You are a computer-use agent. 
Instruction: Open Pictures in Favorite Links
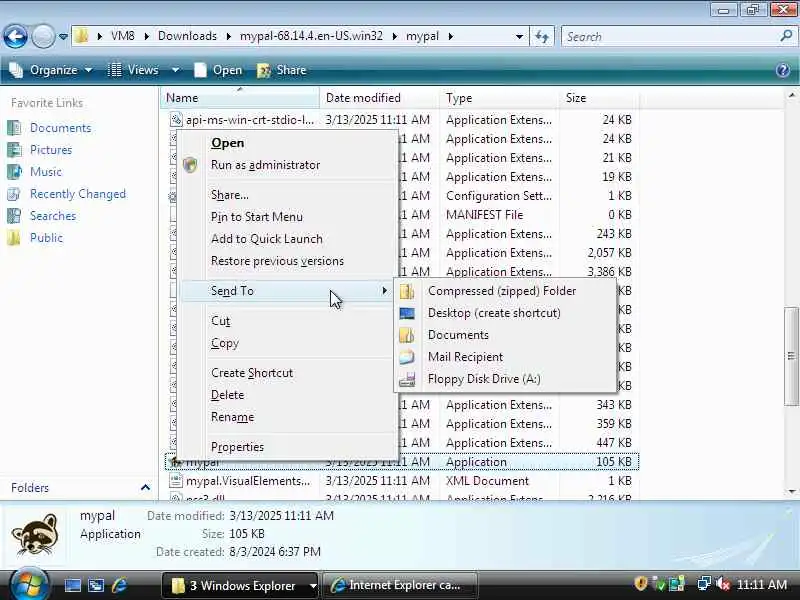pyautogui.click(x=51, y=149)
